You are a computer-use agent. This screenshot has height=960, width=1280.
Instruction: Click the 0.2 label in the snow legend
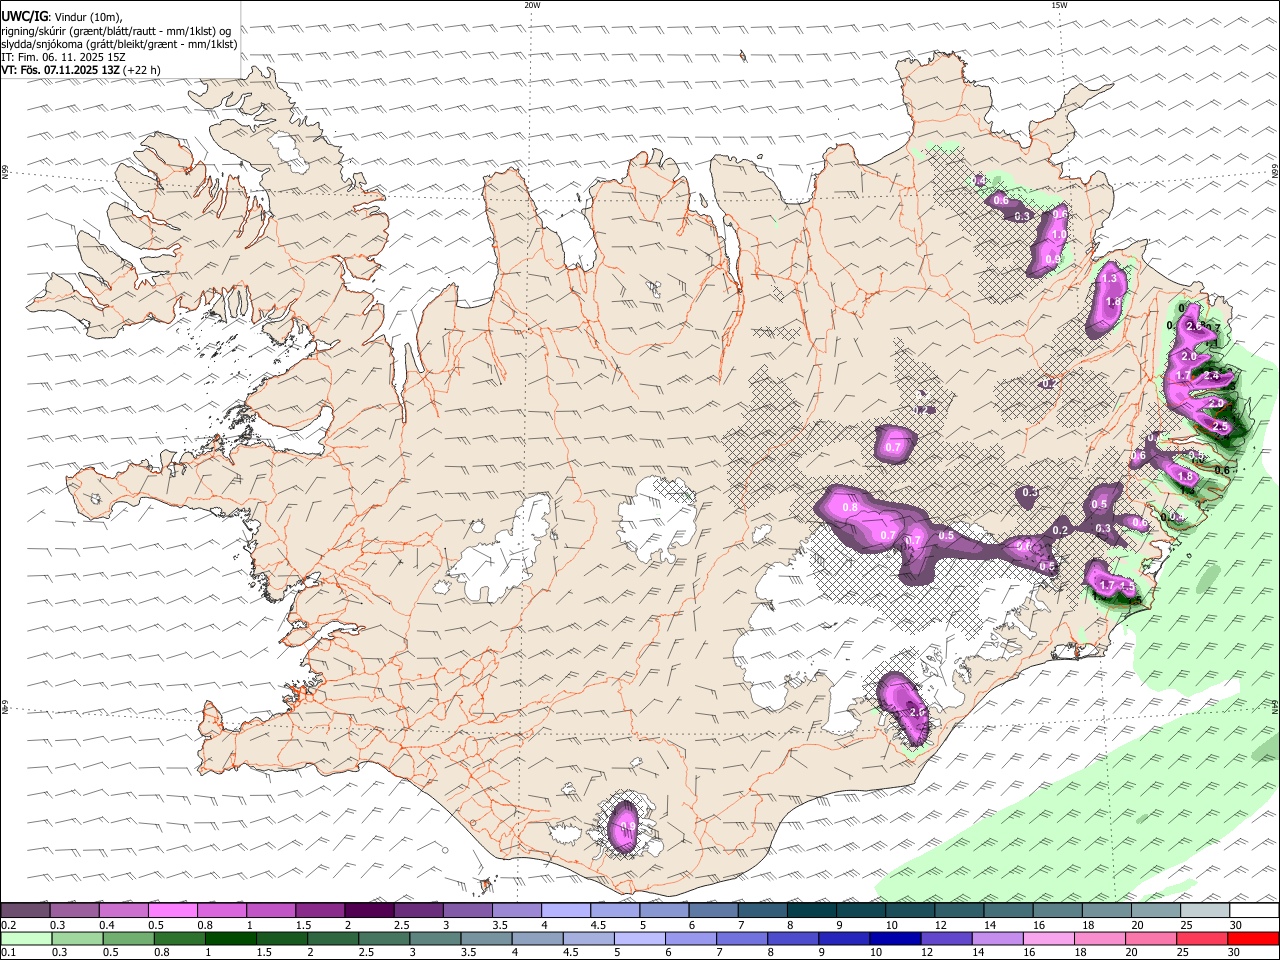(7, 925)
